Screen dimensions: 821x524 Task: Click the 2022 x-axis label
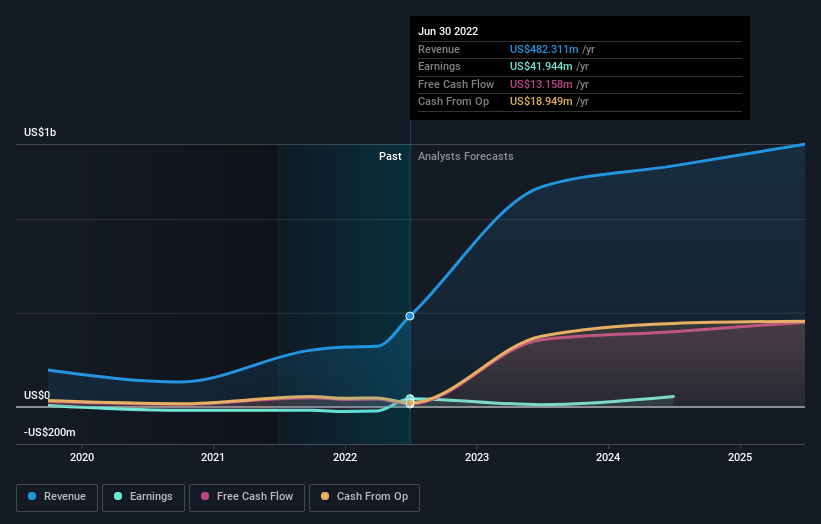[345, 458]
